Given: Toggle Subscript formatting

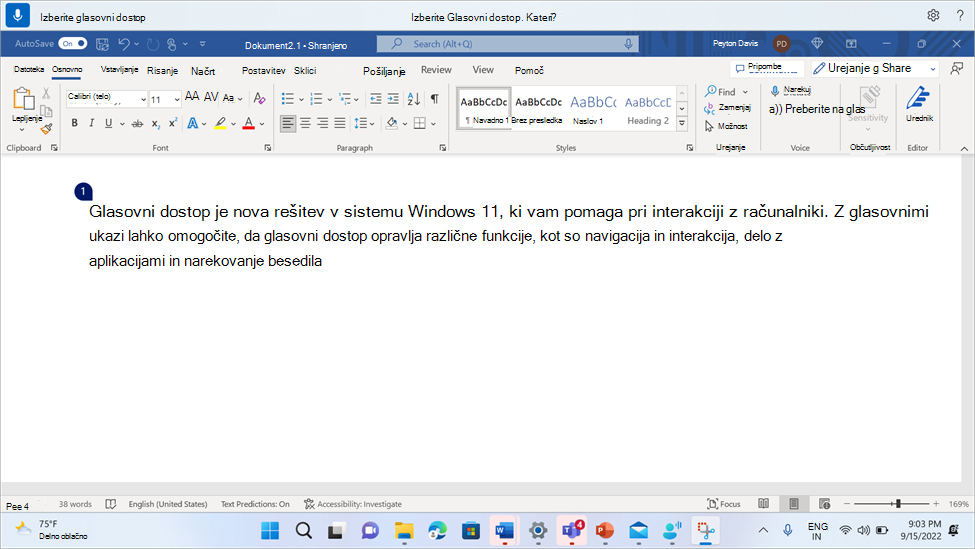Looking at the screenshot, I should [156, 124].
